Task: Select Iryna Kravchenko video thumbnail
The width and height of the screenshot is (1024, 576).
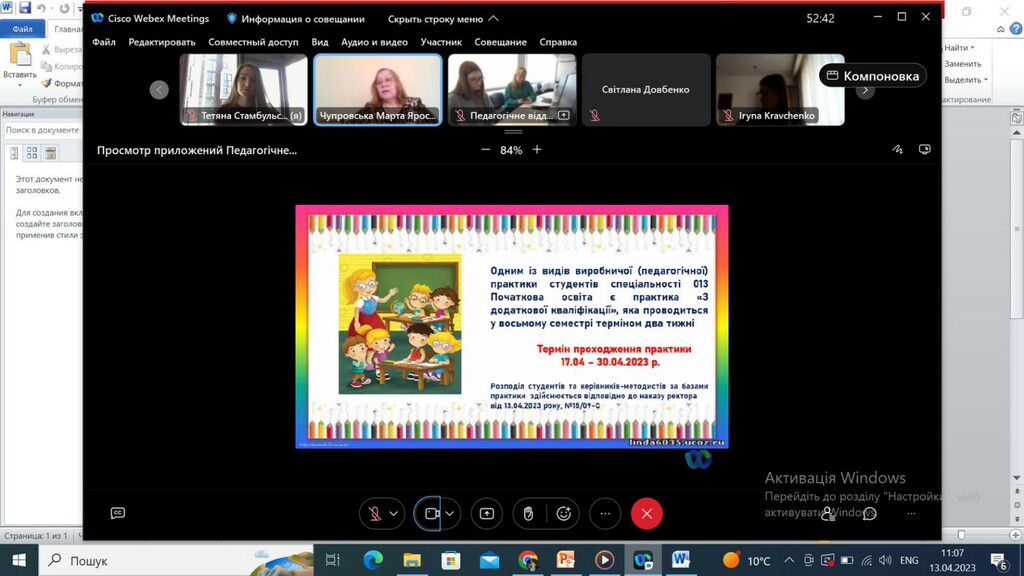Action: (780, 89)
